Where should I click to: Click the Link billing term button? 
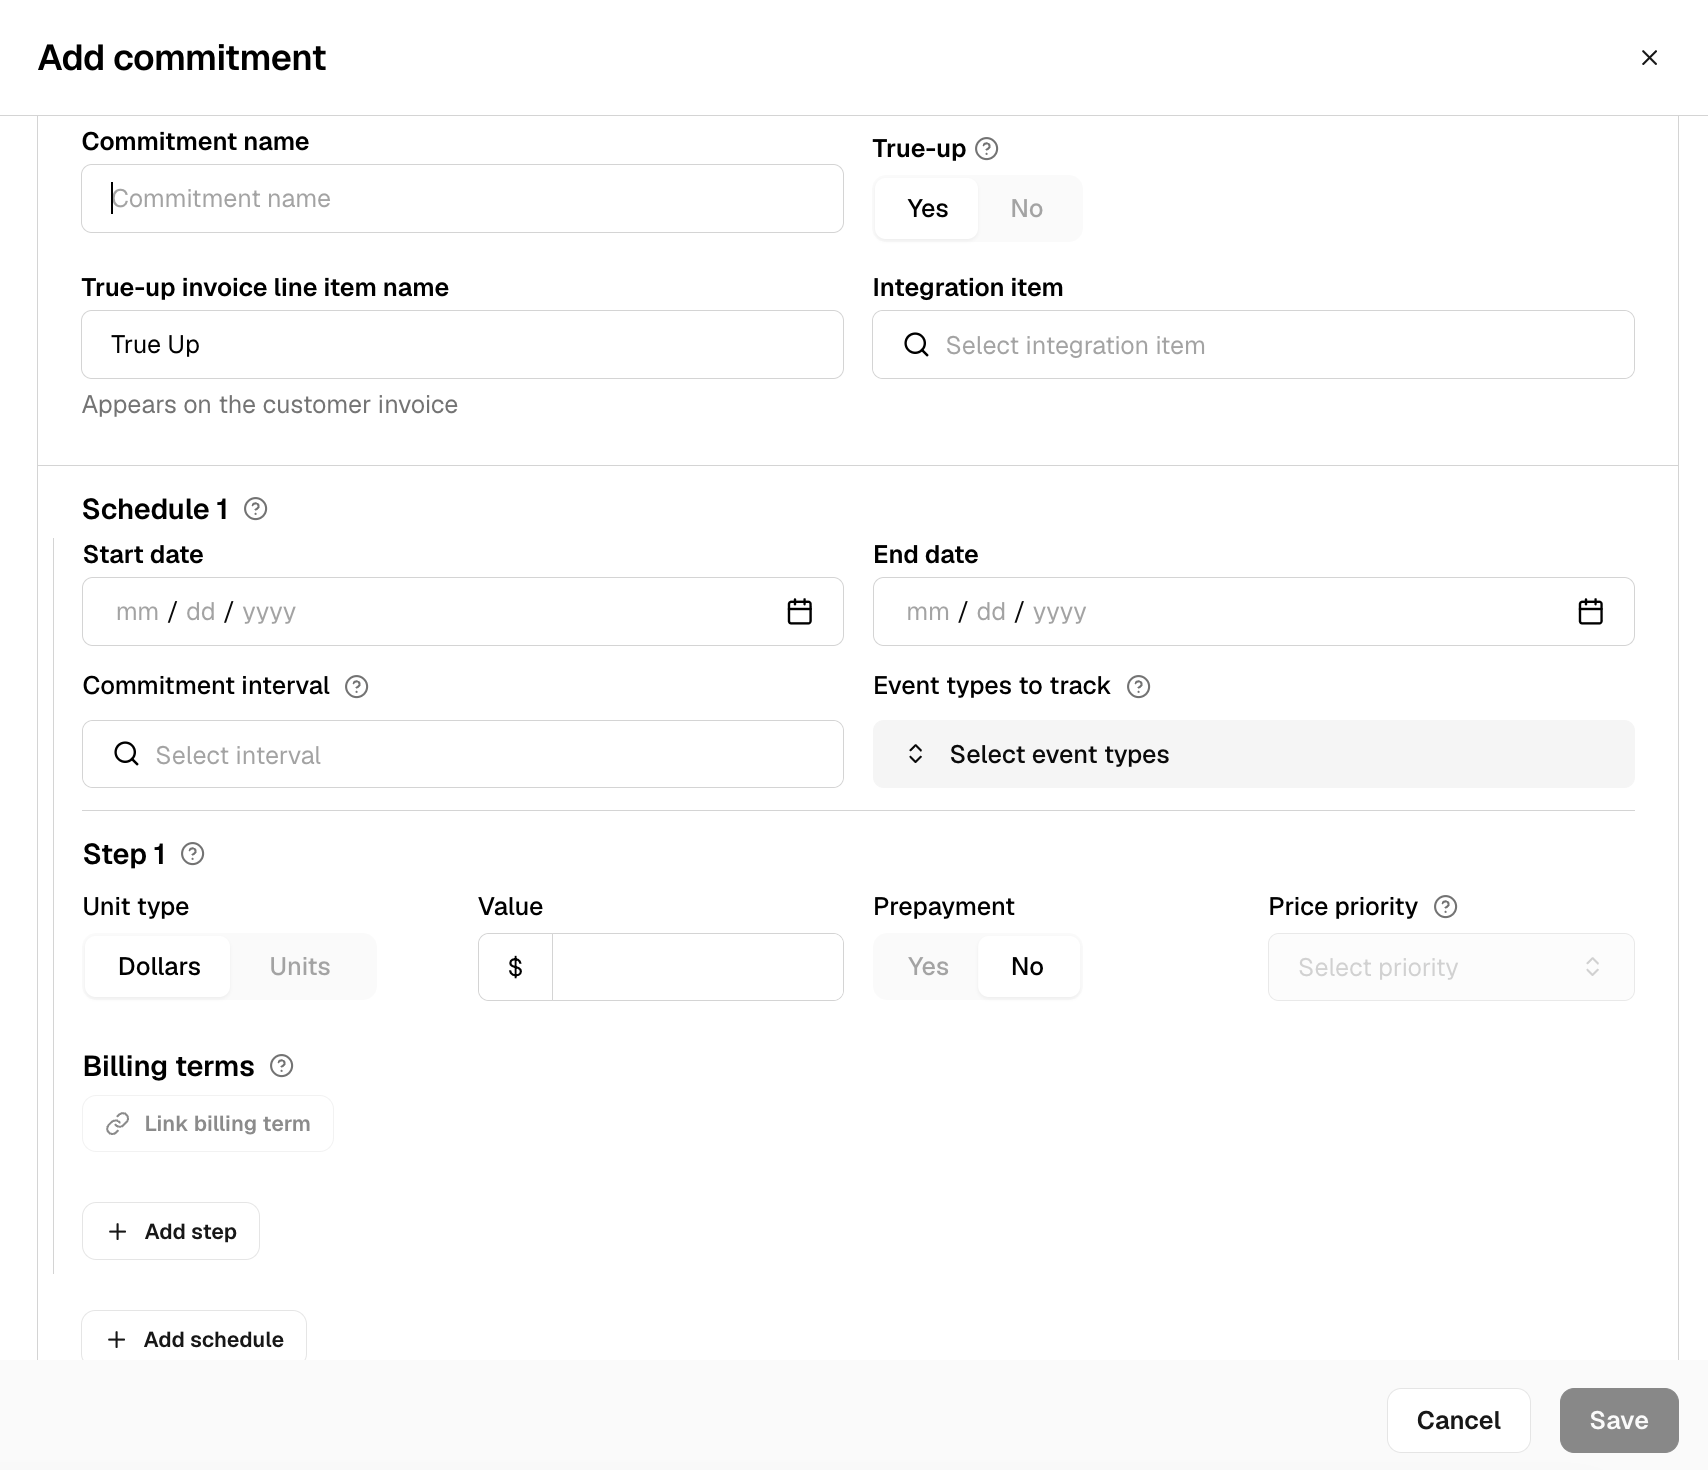pyautogui.click(x=208, y=1124)
